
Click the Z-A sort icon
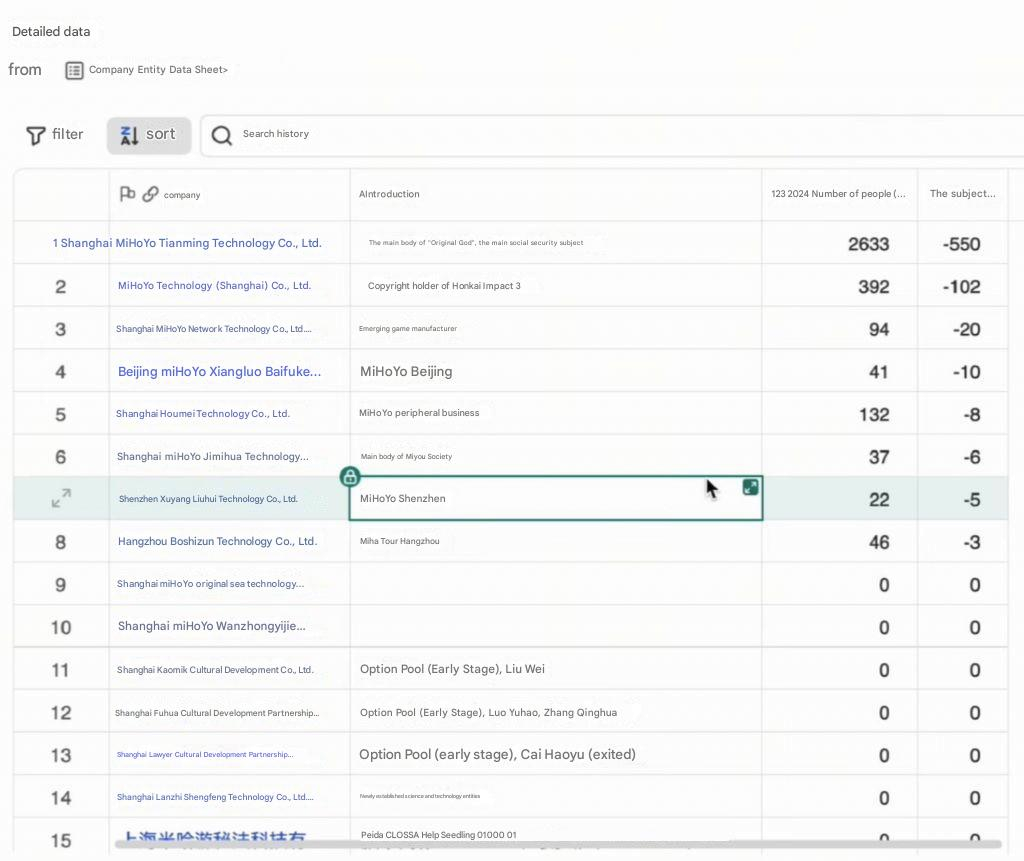[129, 135]
